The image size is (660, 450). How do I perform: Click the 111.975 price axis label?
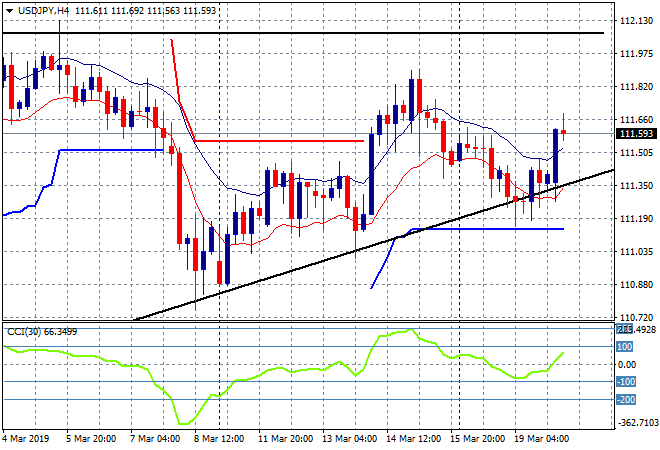(636, 53)
